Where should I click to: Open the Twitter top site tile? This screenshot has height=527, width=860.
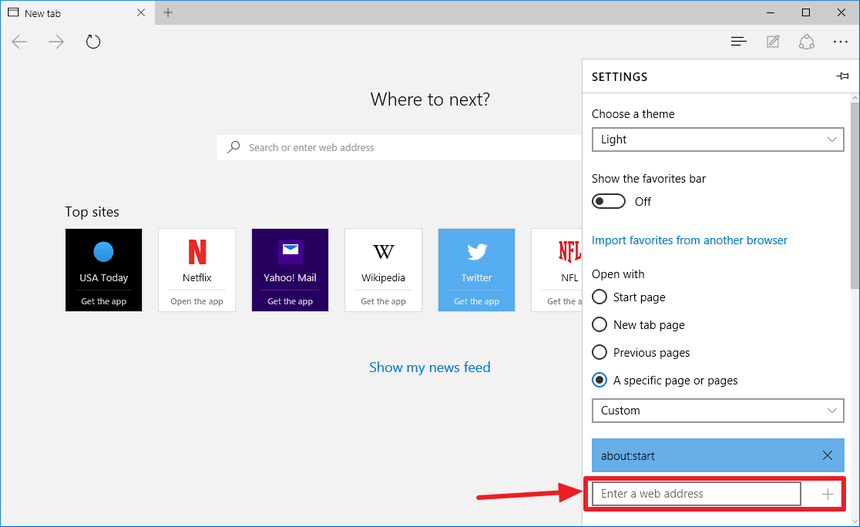point(477,270)
